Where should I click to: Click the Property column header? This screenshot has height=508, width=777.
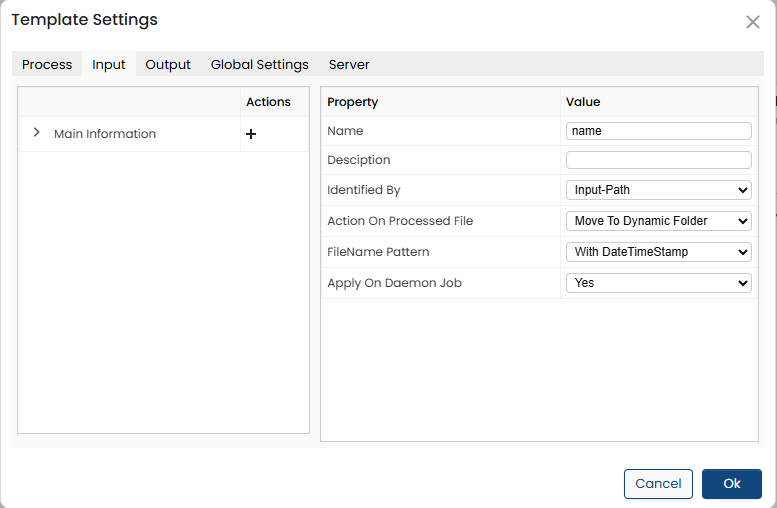click(353, 102)
